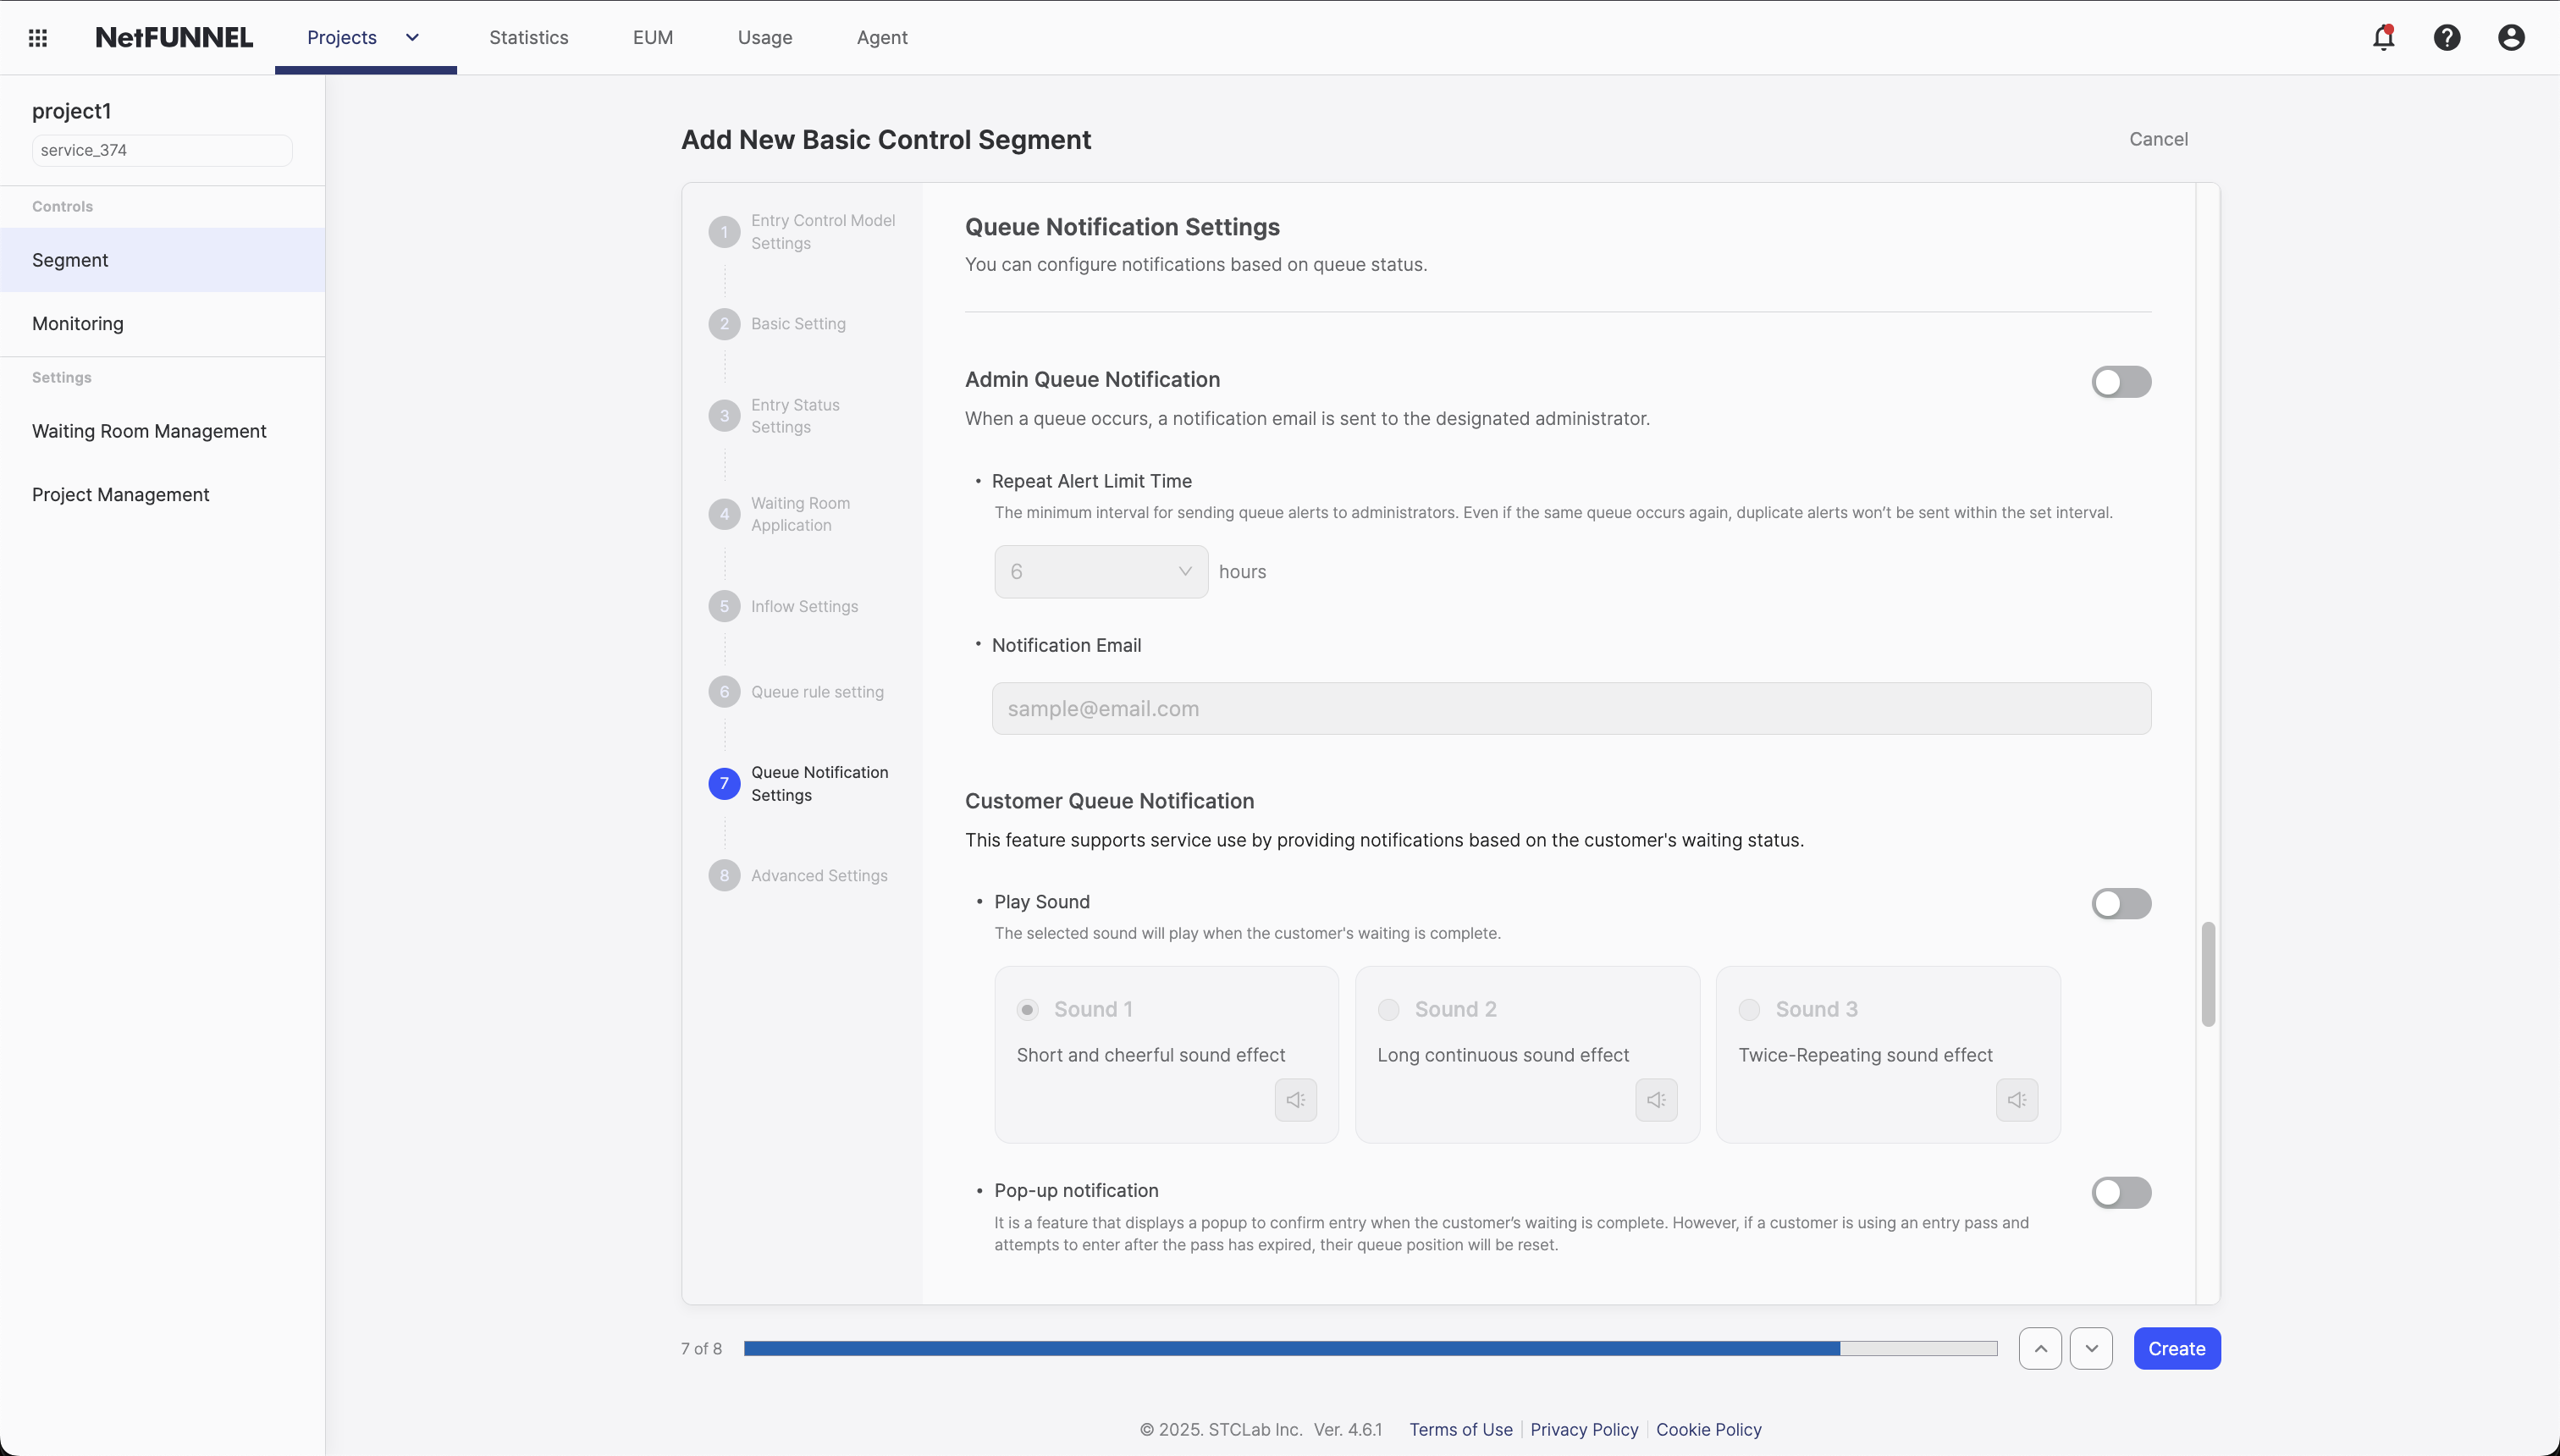This screenshot has height=1456, width=2560.
Task: Preview Sound 3 with speaker icon
Action: pyautogui.click(x=2016, y=1100)
